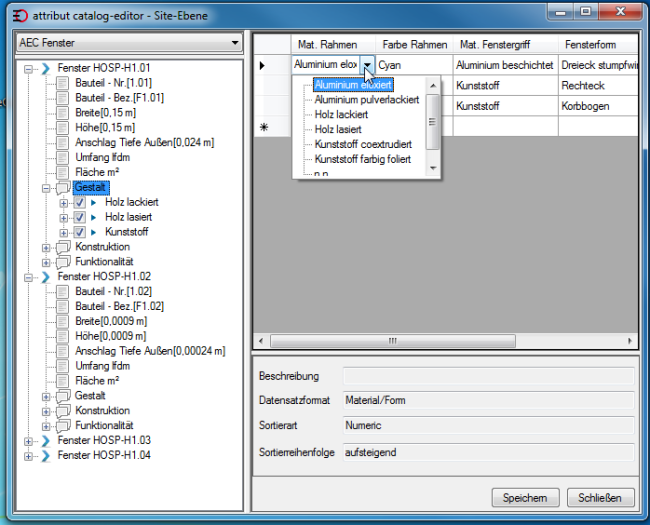Click the folder icon next to Funktionalität under HOSP-H1.02

[63, 426]
